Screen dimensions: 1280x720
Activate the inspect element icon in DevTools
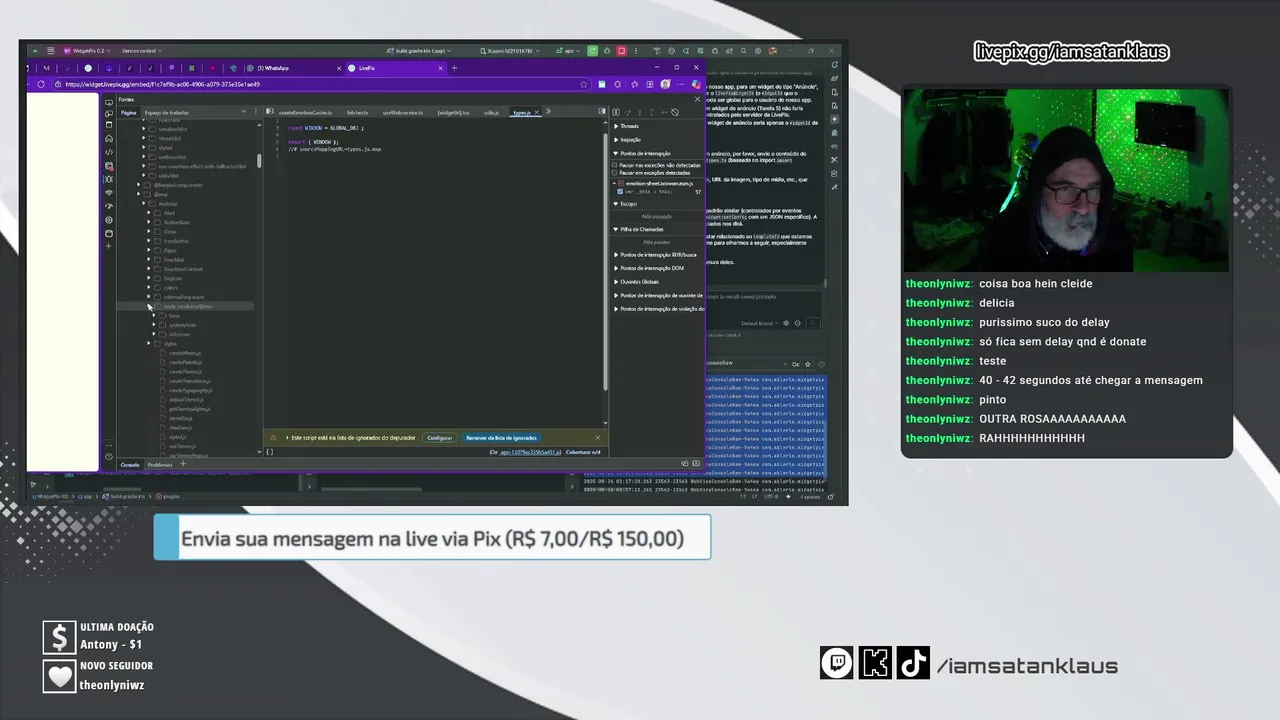pyautogui.click(x=109, y=102)
